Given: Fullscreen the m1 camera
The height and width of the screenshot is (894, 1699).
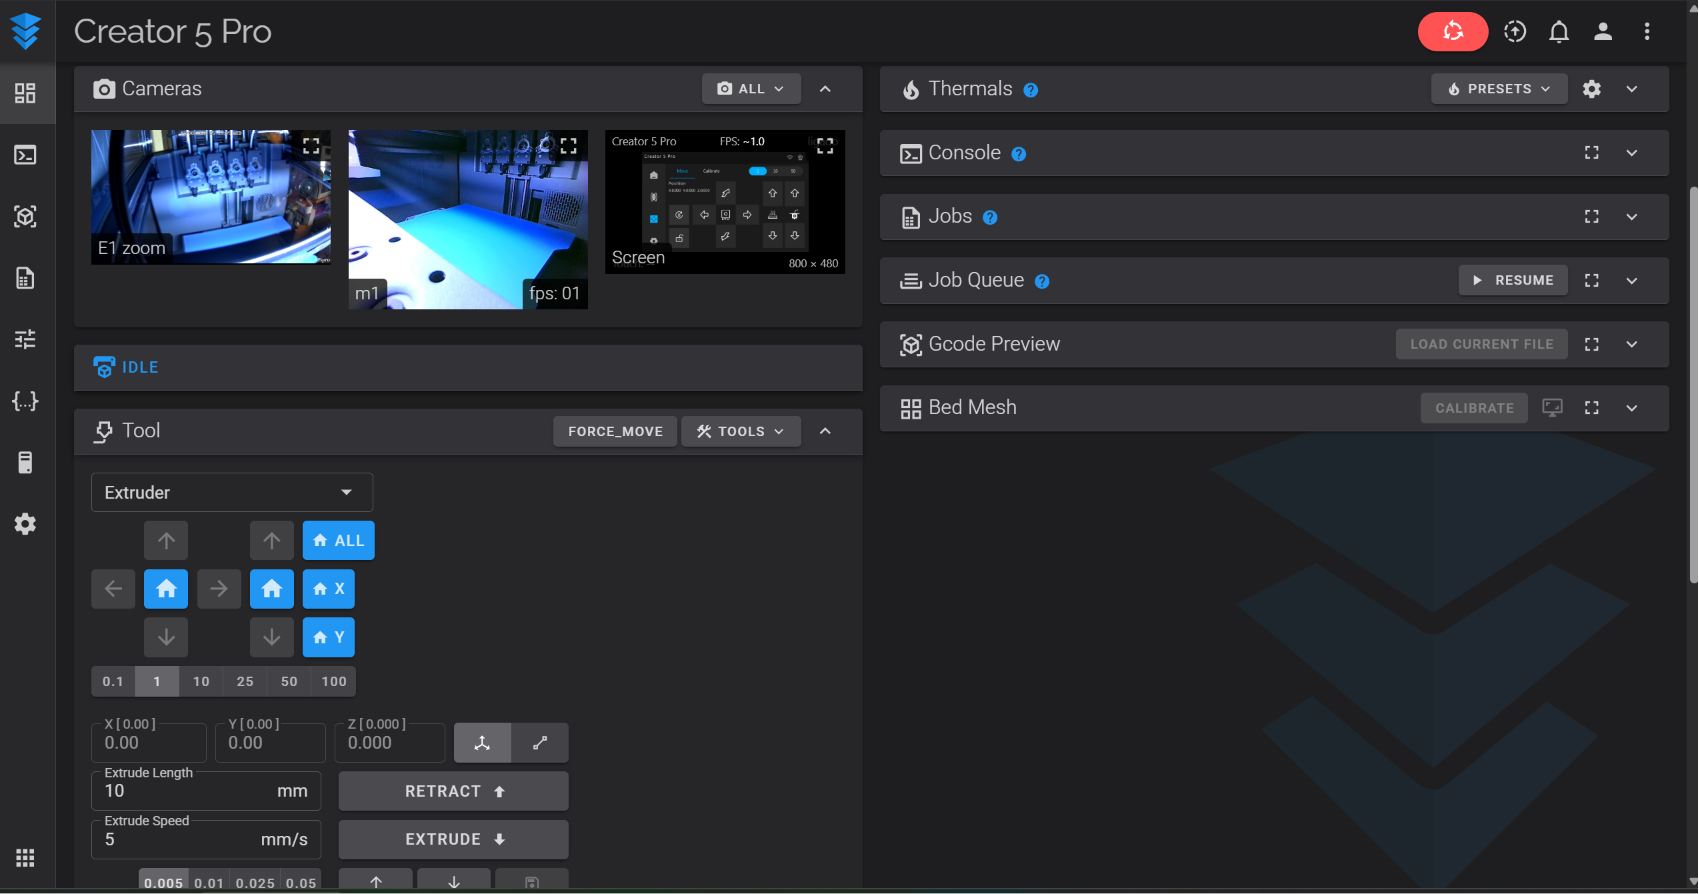Looking at the screenshot, I should pos(568,146).
